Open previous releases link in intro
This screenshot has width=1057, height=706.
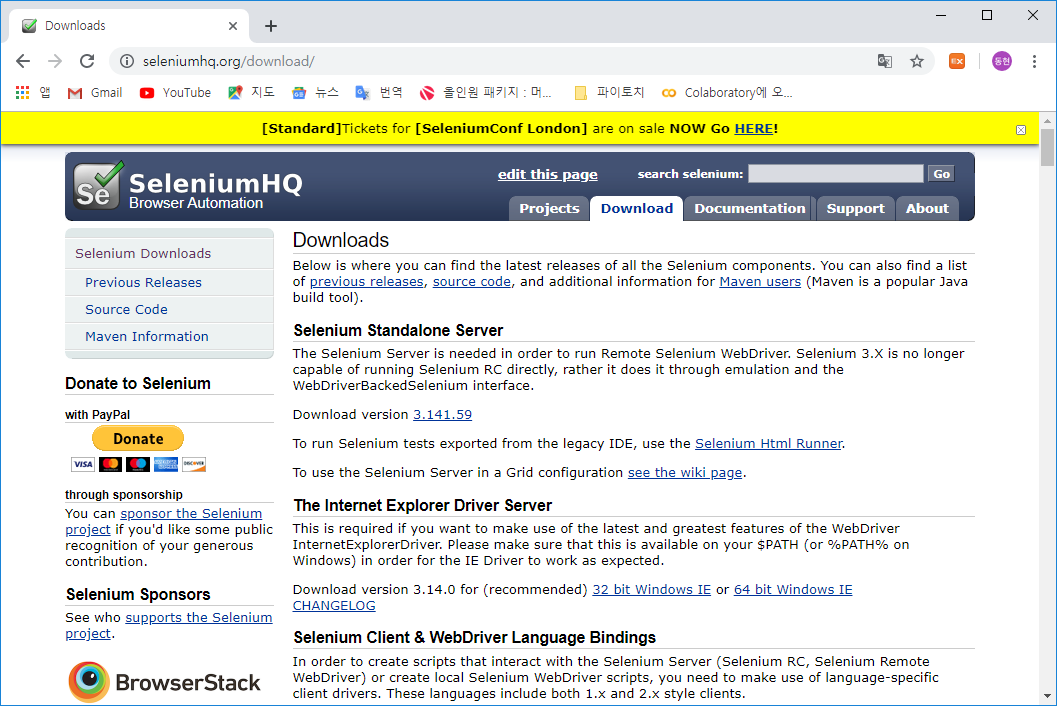367,282
